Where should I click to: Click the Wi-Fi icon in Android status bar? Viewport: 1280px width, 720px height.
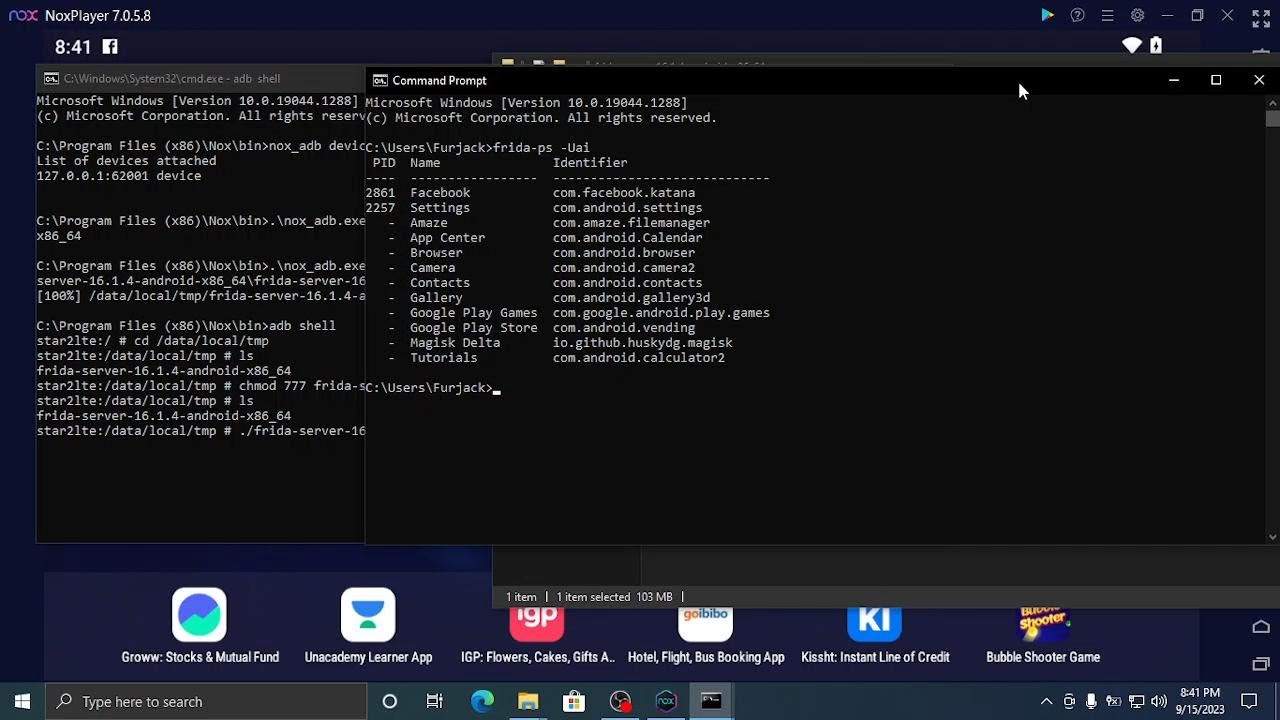point(1132,45)
